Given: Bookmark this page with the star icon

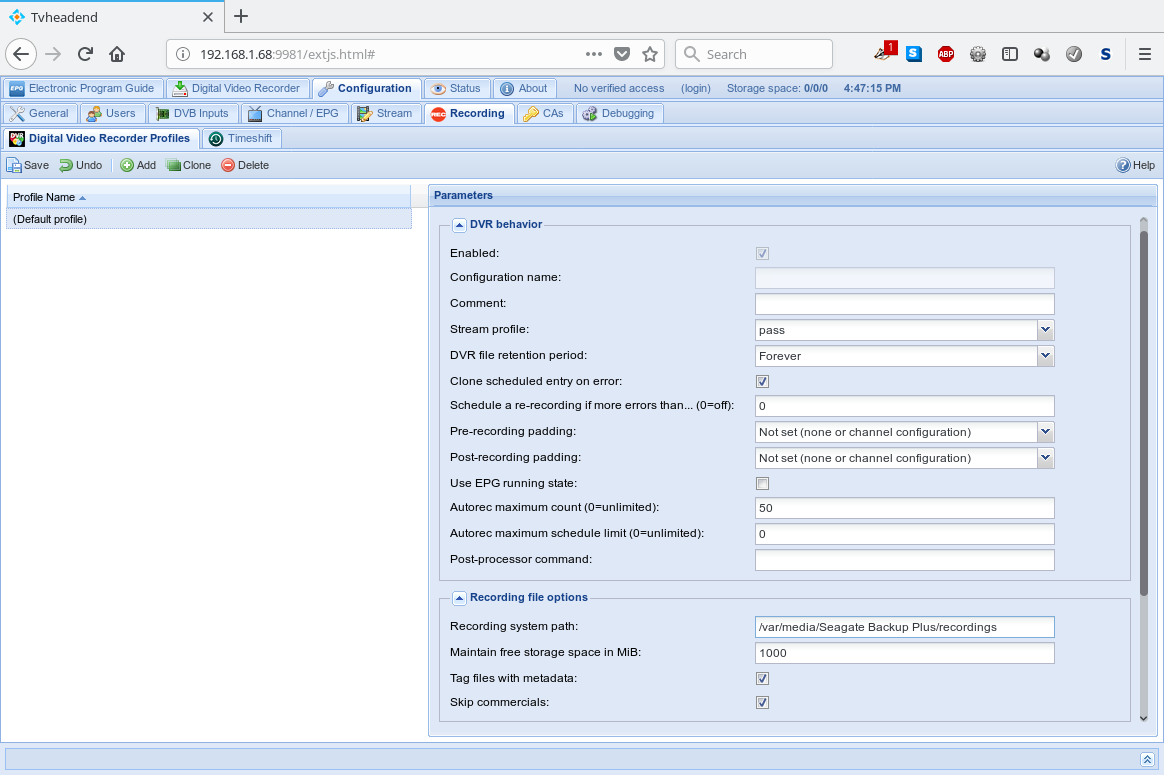Looking at the screenshot, I should click(x=650, y=54).
